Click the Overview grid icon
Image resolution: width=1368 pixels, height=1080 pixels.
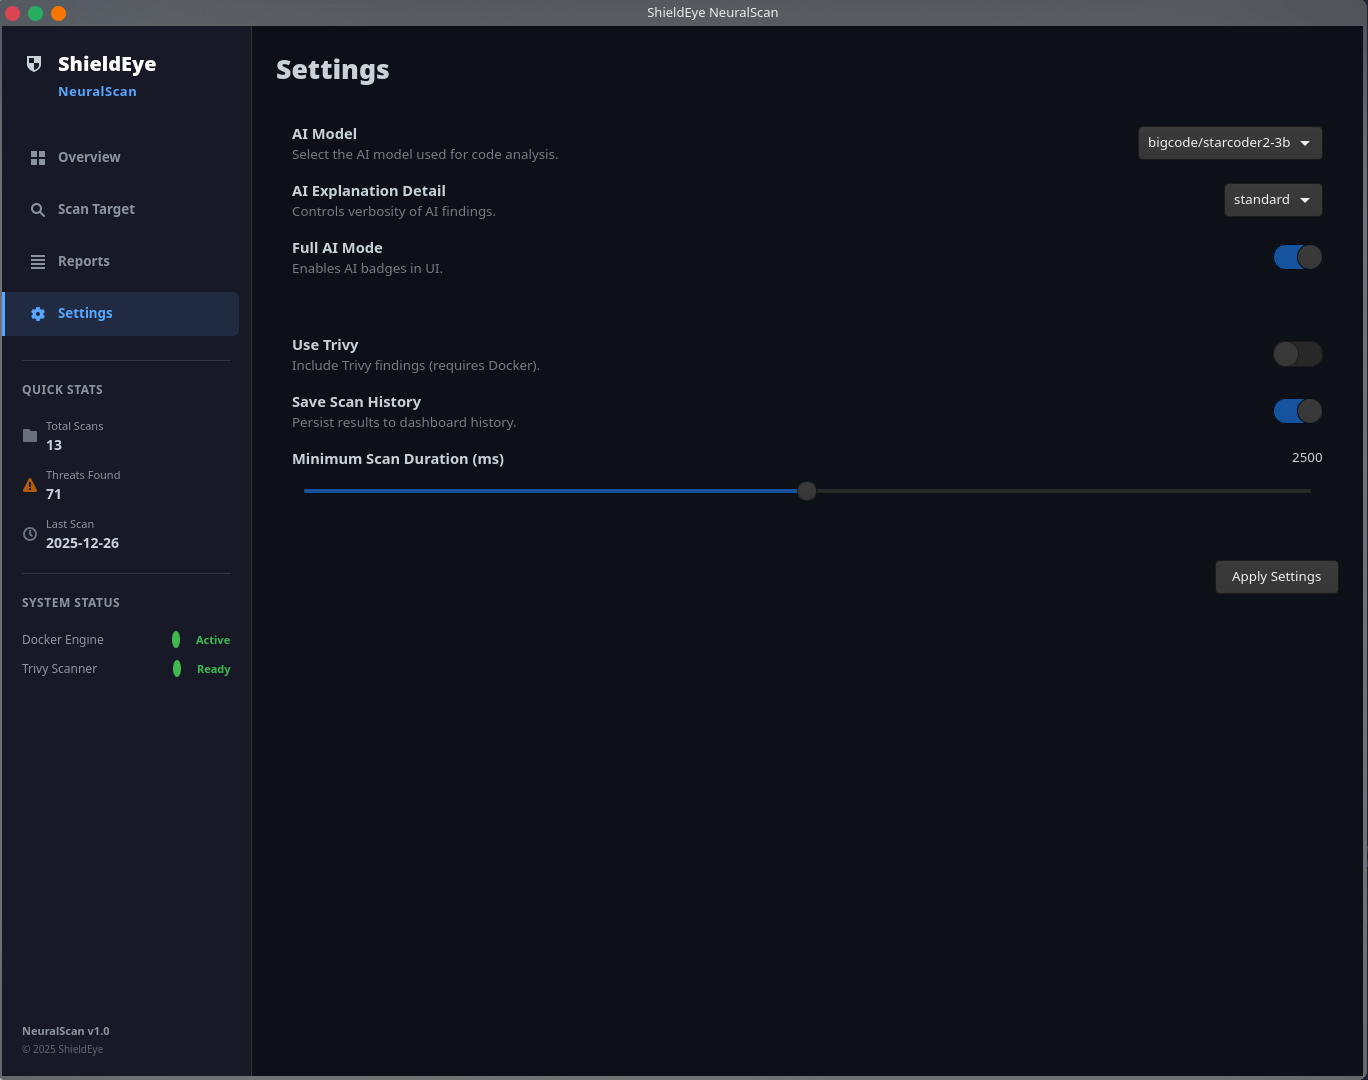tap(38, 158)
